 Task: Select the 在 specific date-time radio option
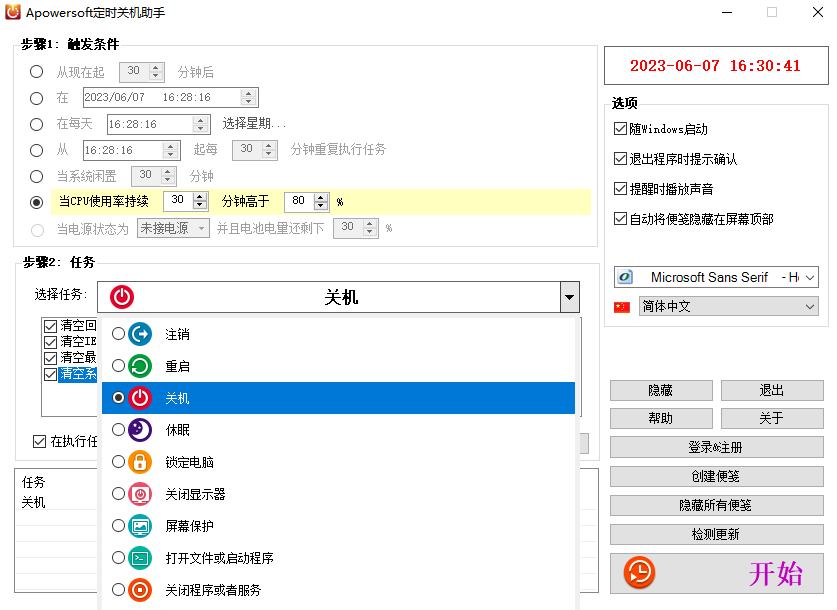click(x=36, y=98)
